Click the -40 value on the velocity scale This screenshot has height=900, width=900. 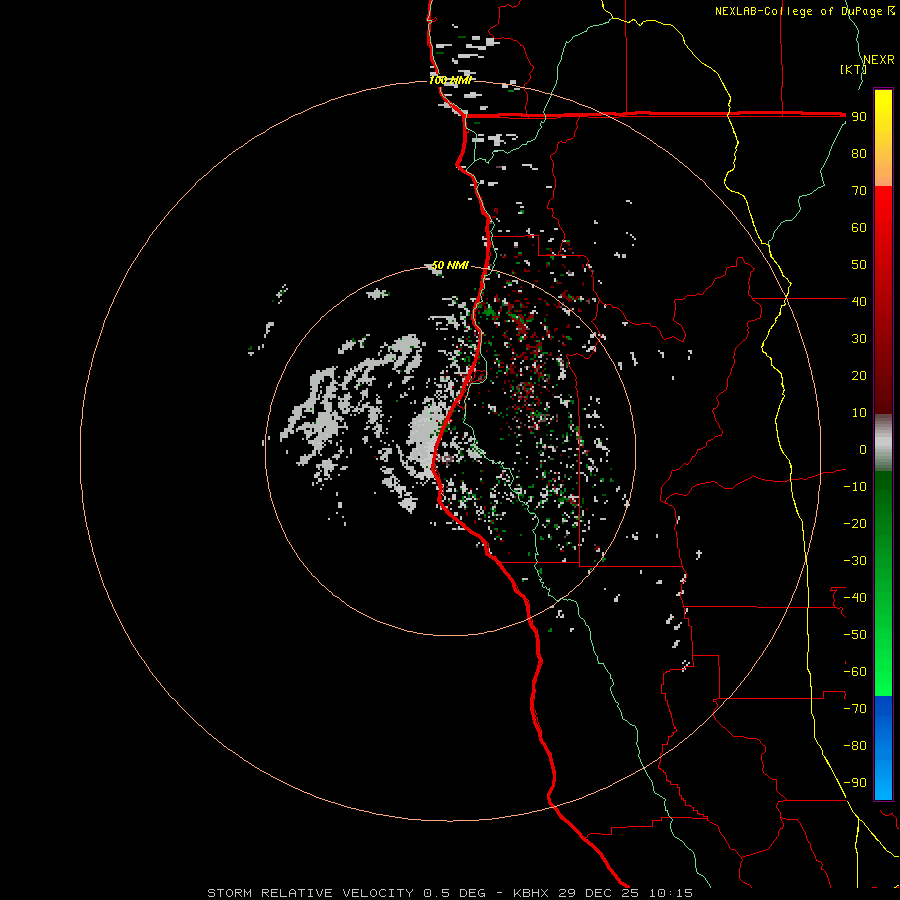coord(855,598)
